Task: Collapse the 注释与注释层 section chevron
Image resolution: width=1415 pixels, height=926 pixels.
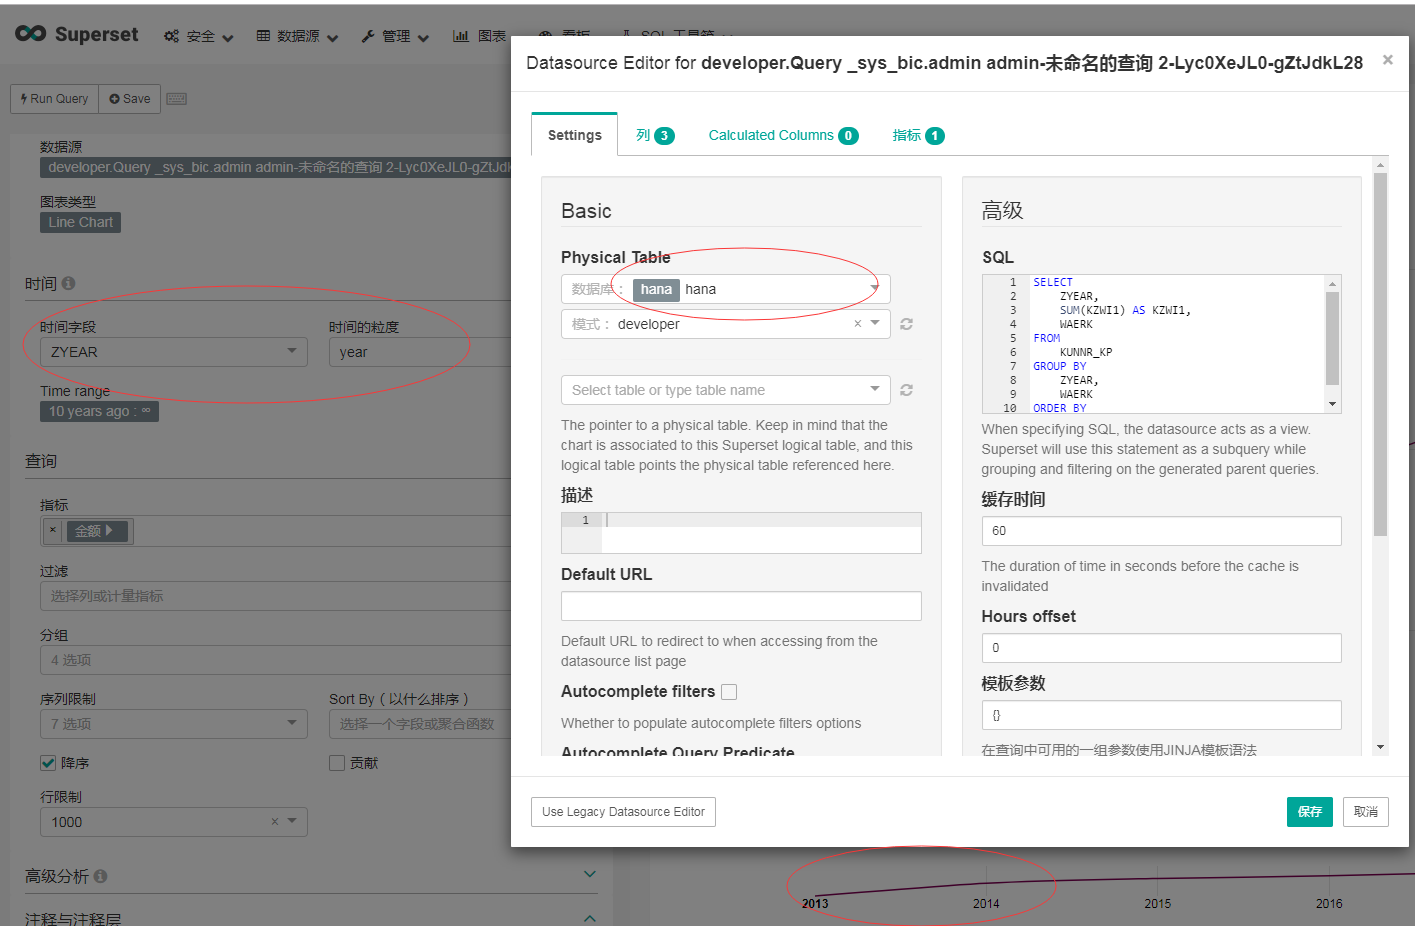Action: [590, 918]
